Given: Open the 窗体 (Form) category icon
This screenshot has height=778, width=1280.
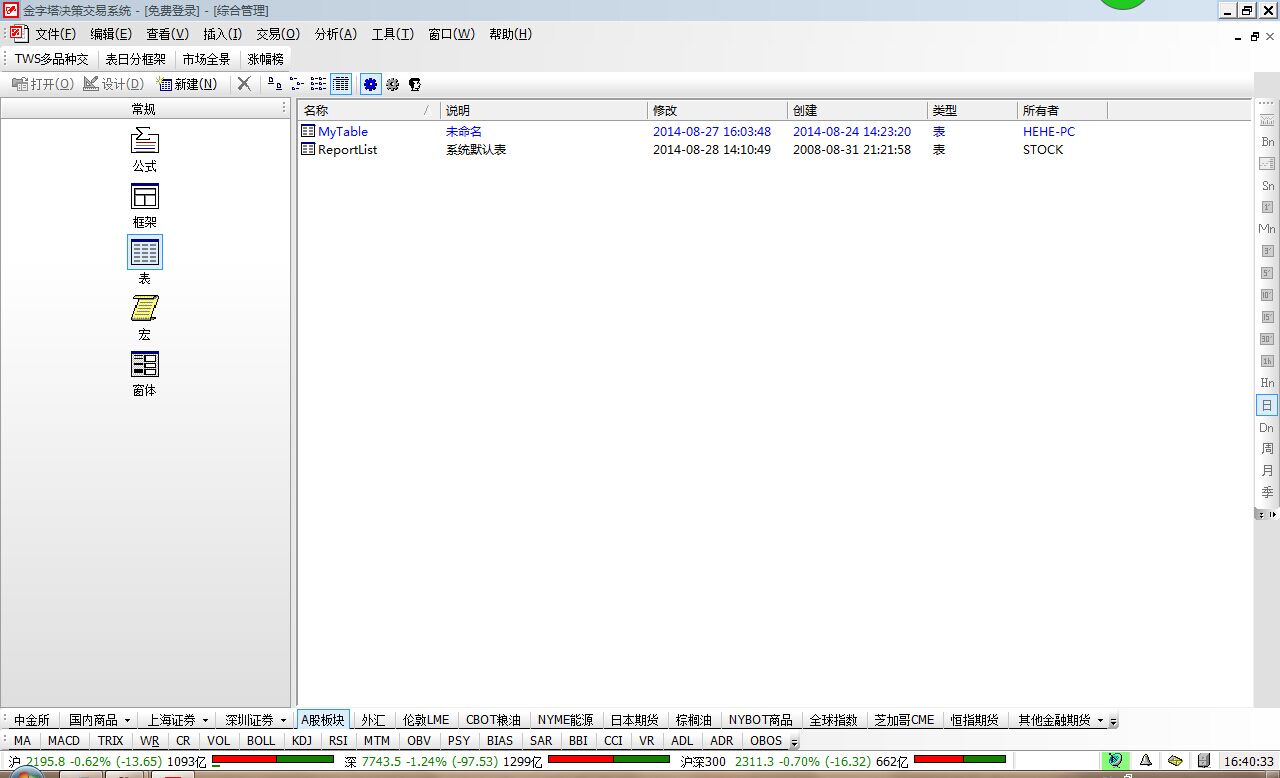Looking at the screenshot, I should pos(144,365).
